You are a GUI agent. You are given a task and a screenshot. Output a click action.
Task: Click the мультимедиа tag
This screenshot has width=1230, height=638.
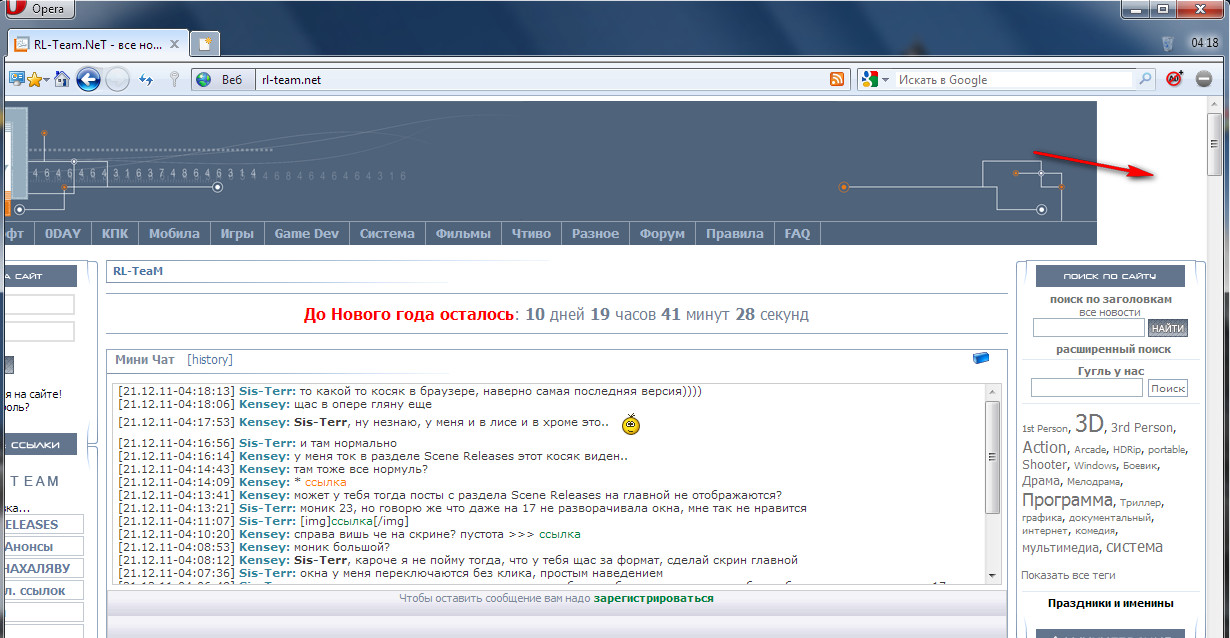[1060, 547]
